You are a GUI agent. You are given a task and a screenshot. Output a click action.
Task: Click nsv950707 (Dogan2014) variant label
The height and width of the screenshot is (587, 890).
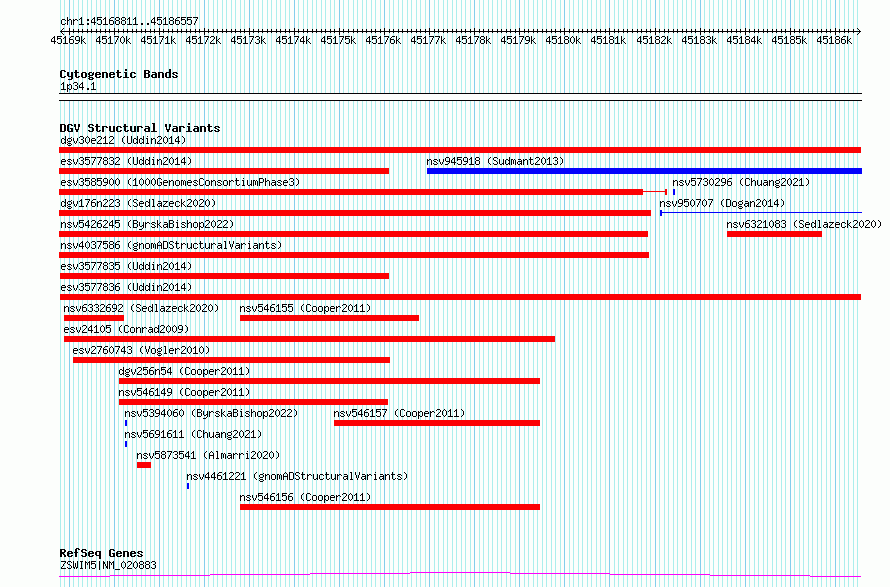pos(722,203)
